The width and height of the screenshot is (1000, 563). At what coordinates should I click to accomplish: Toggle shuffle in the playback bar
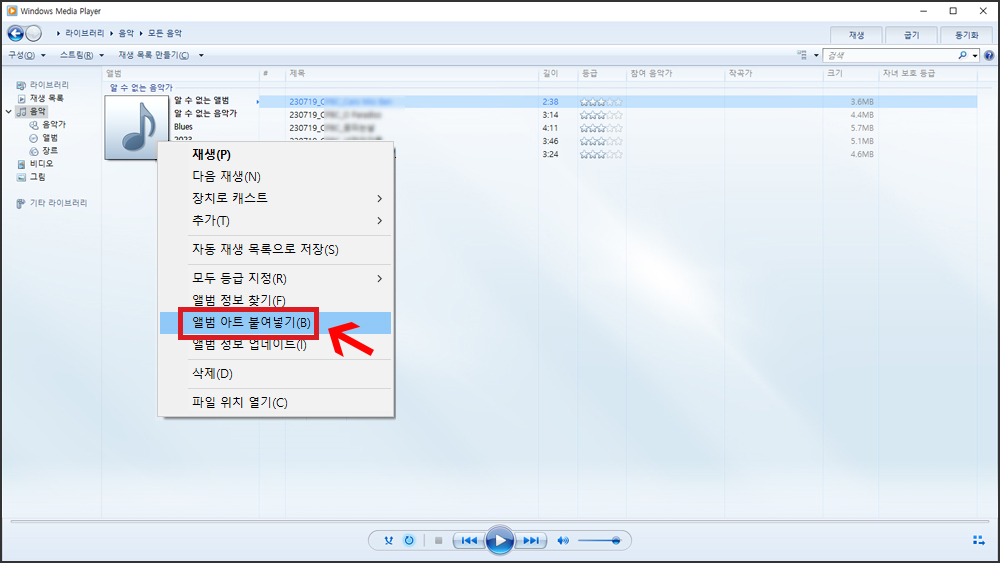388,541
